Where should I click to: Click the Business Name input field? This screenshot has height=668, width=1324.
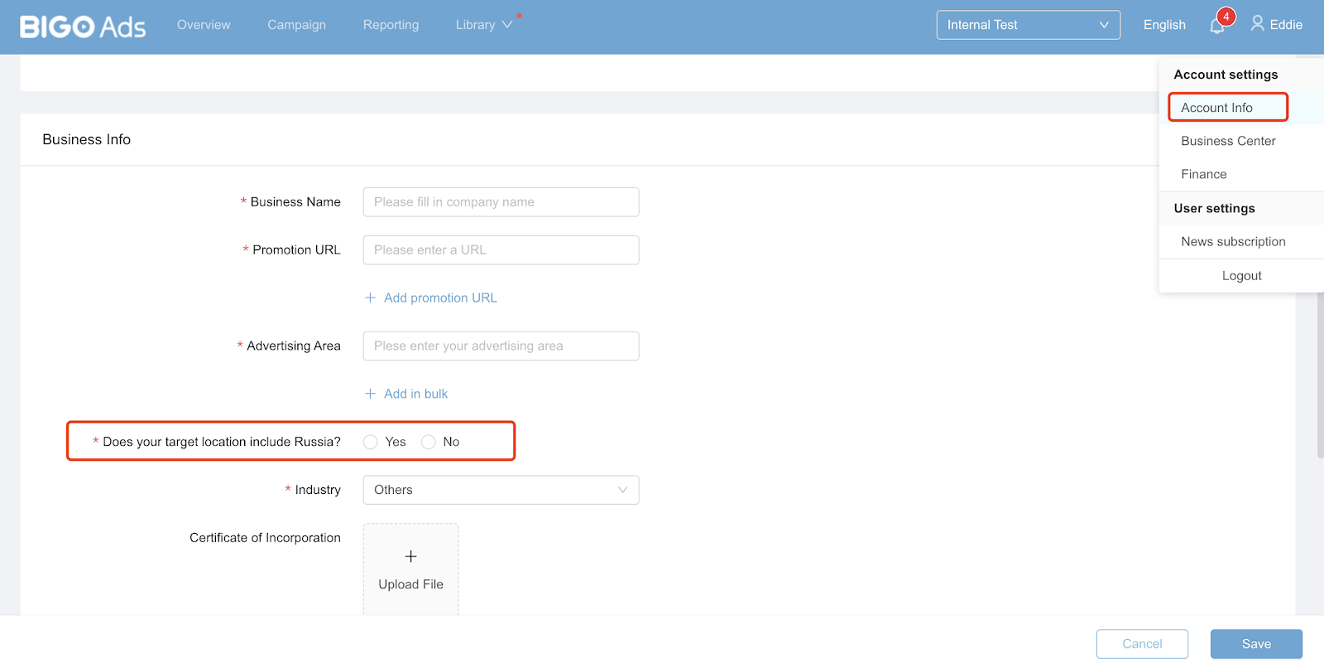501,202
